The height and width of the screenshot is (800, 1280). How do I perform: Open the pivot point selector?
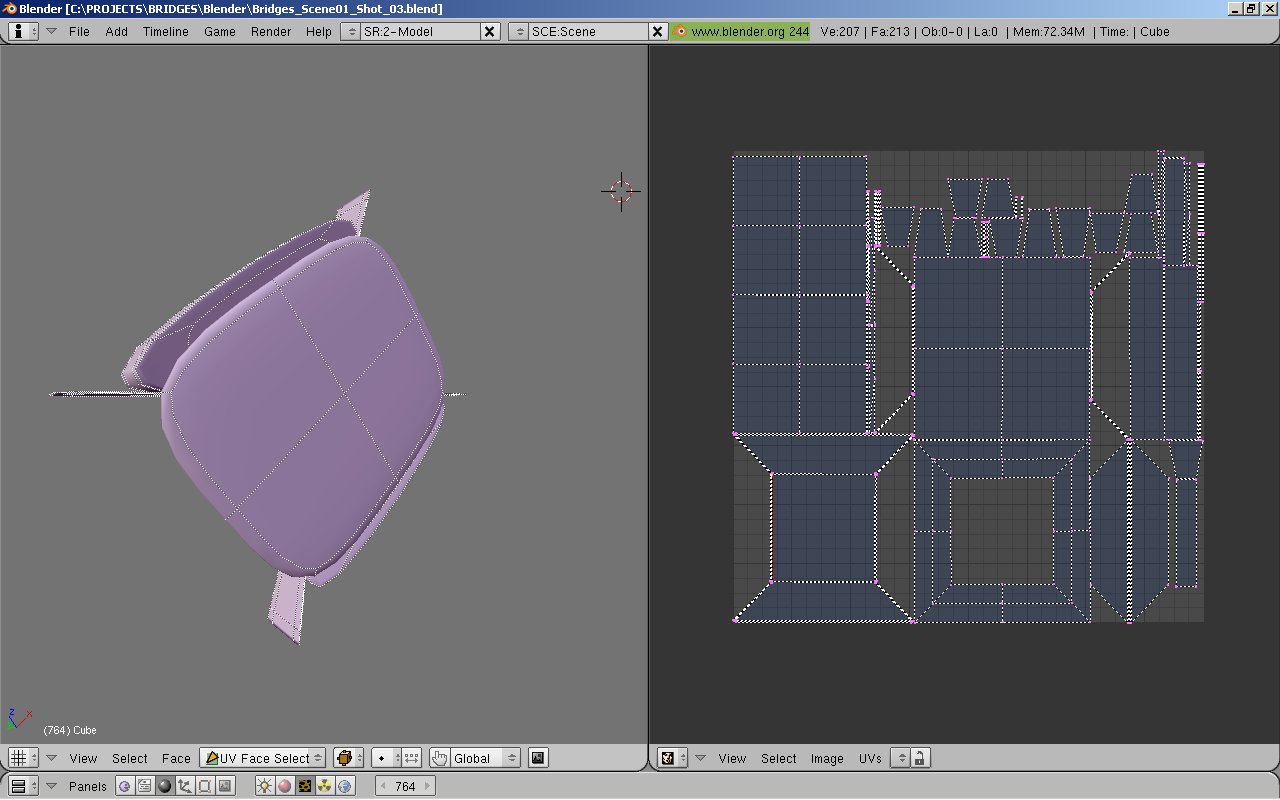[386, 758]
